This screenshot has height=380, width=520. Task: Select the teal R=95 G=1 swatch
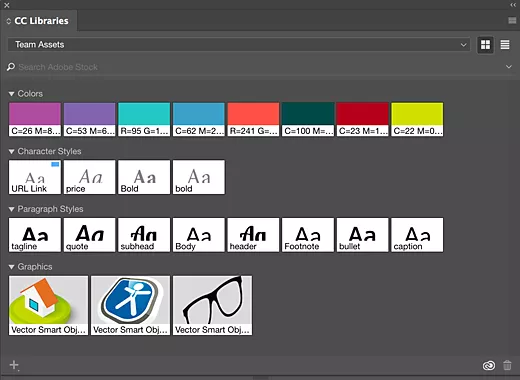coord(144,119)
